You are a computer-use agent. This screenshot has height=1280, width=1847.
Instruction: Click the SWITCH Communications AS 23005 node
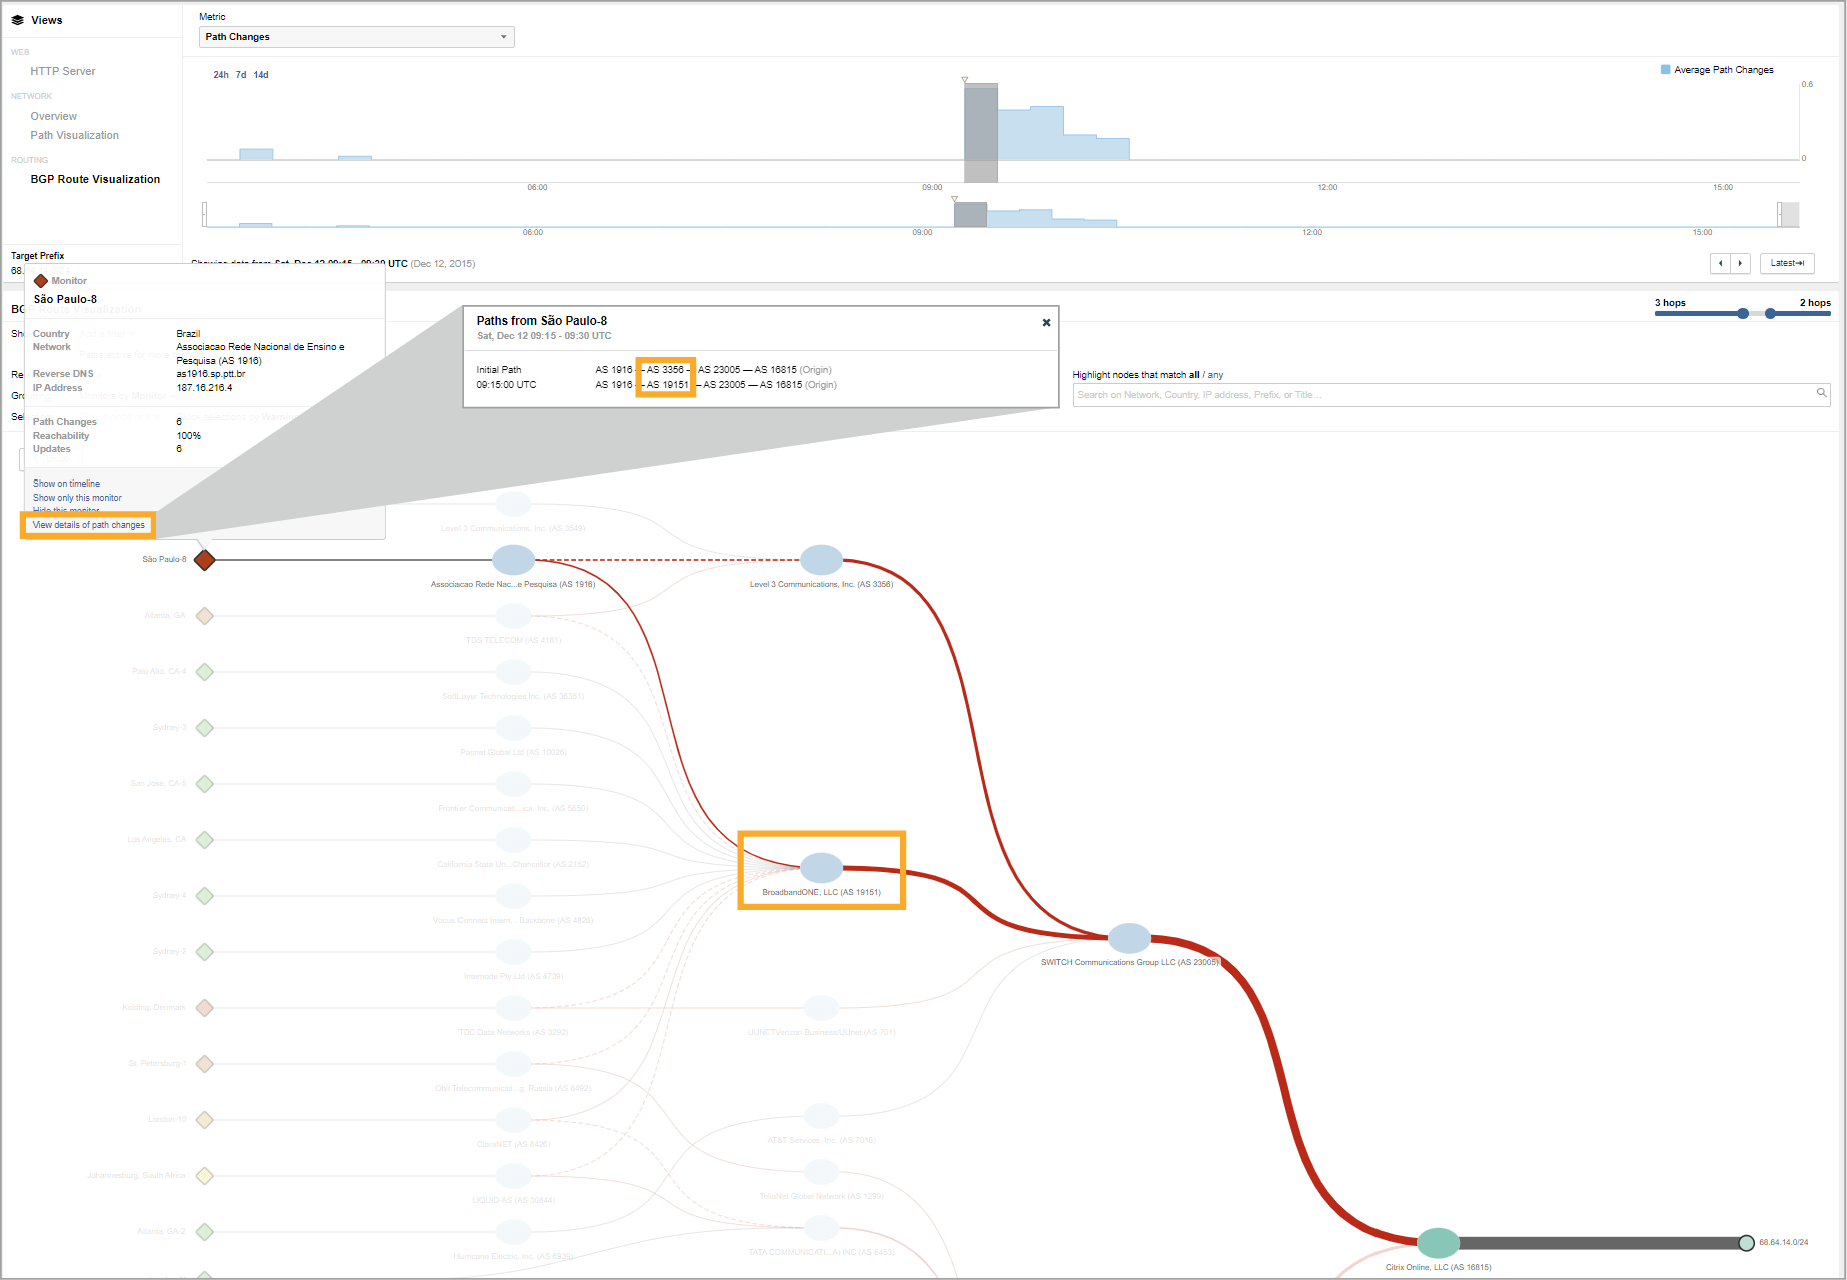1129,938
